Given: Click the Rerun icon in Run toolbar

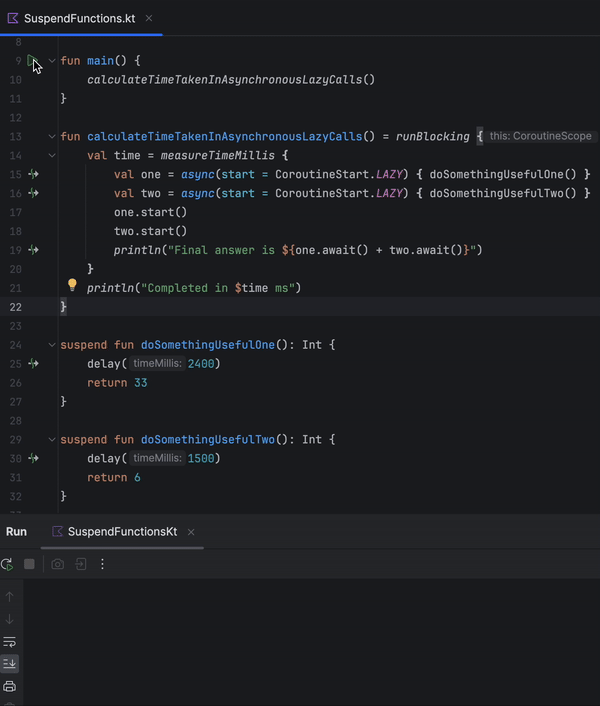Looking at the screenshot, I should [x=8, y=564].
